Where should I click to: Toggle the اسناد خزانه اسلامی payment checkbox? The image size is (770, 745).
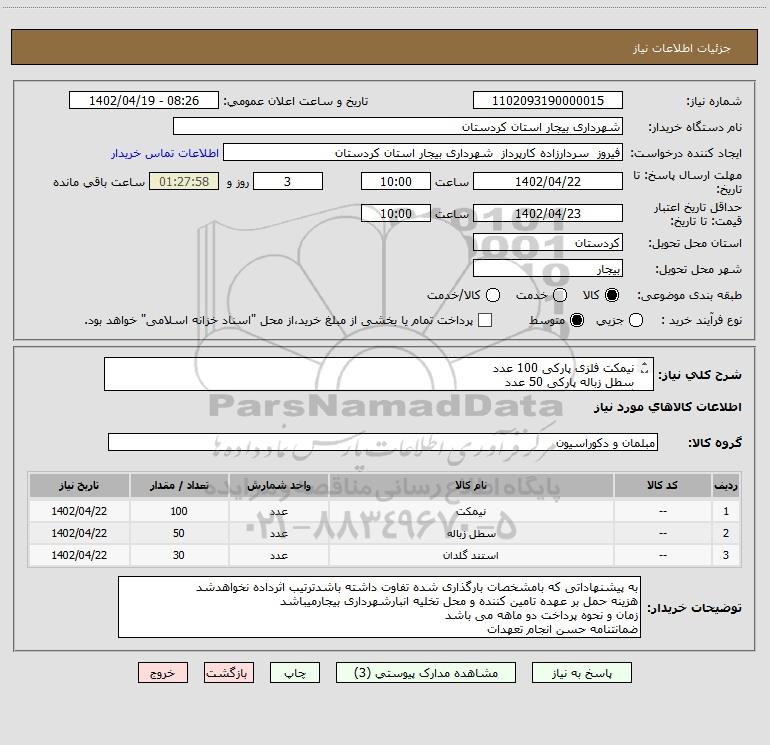[x=485, y=320]
